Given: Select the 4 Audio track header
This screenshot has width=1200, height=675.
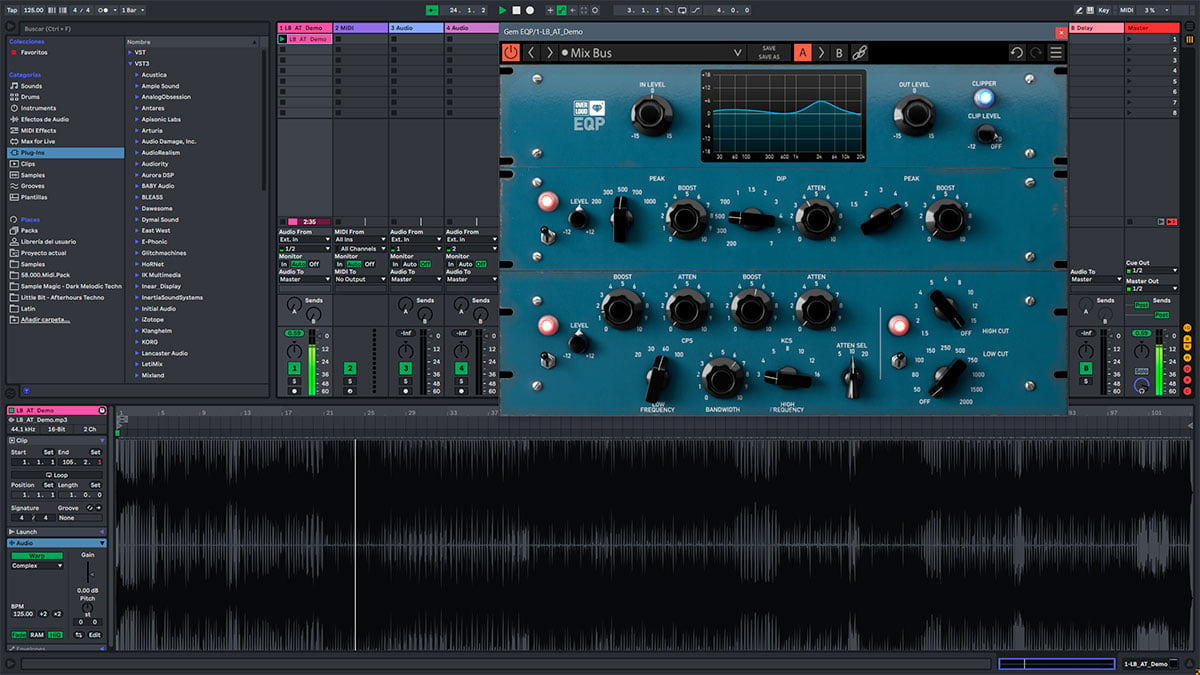Looking at the screenshot, I should coord(472,28).
